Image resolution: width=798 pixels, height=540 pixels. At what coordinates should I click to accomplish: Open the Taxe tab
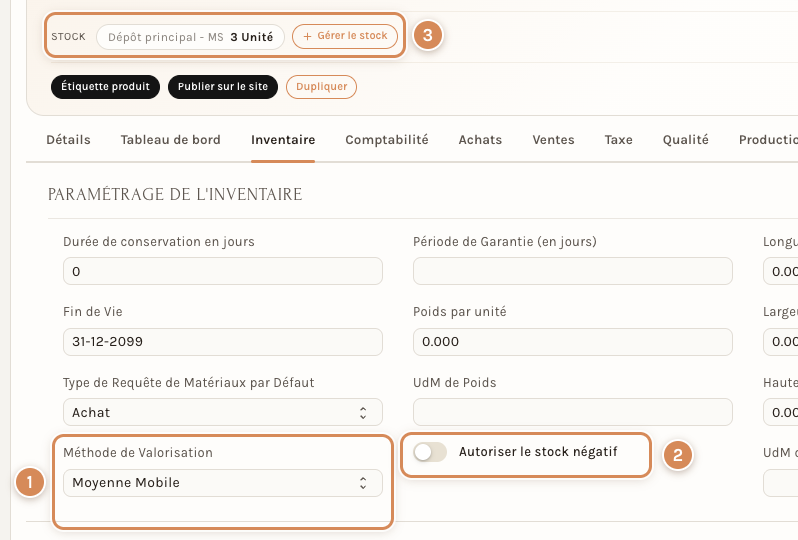618,140
